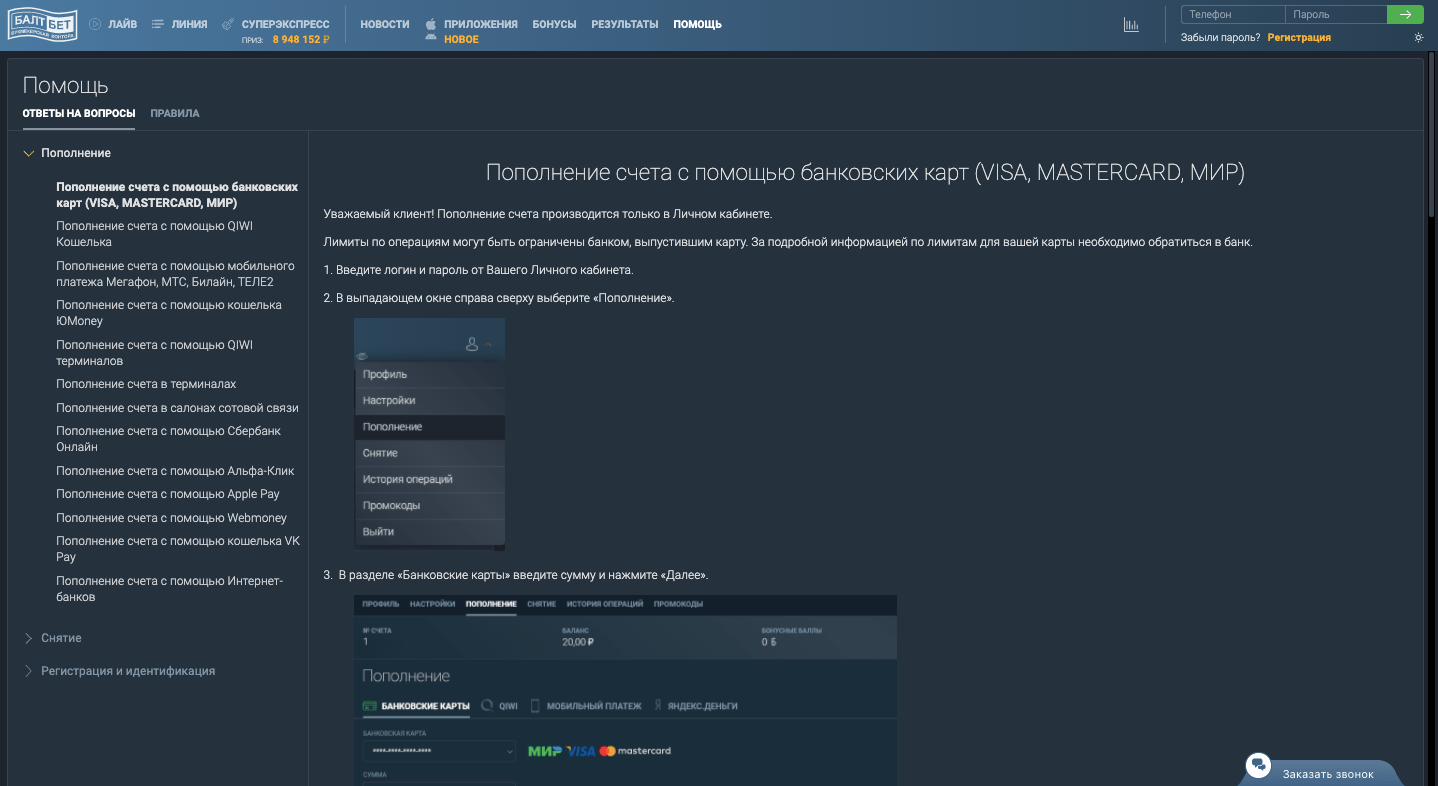1438x786 pixels.
Task: Open mobile payment Мегафон, МТС topic
Action: [176, 274]
